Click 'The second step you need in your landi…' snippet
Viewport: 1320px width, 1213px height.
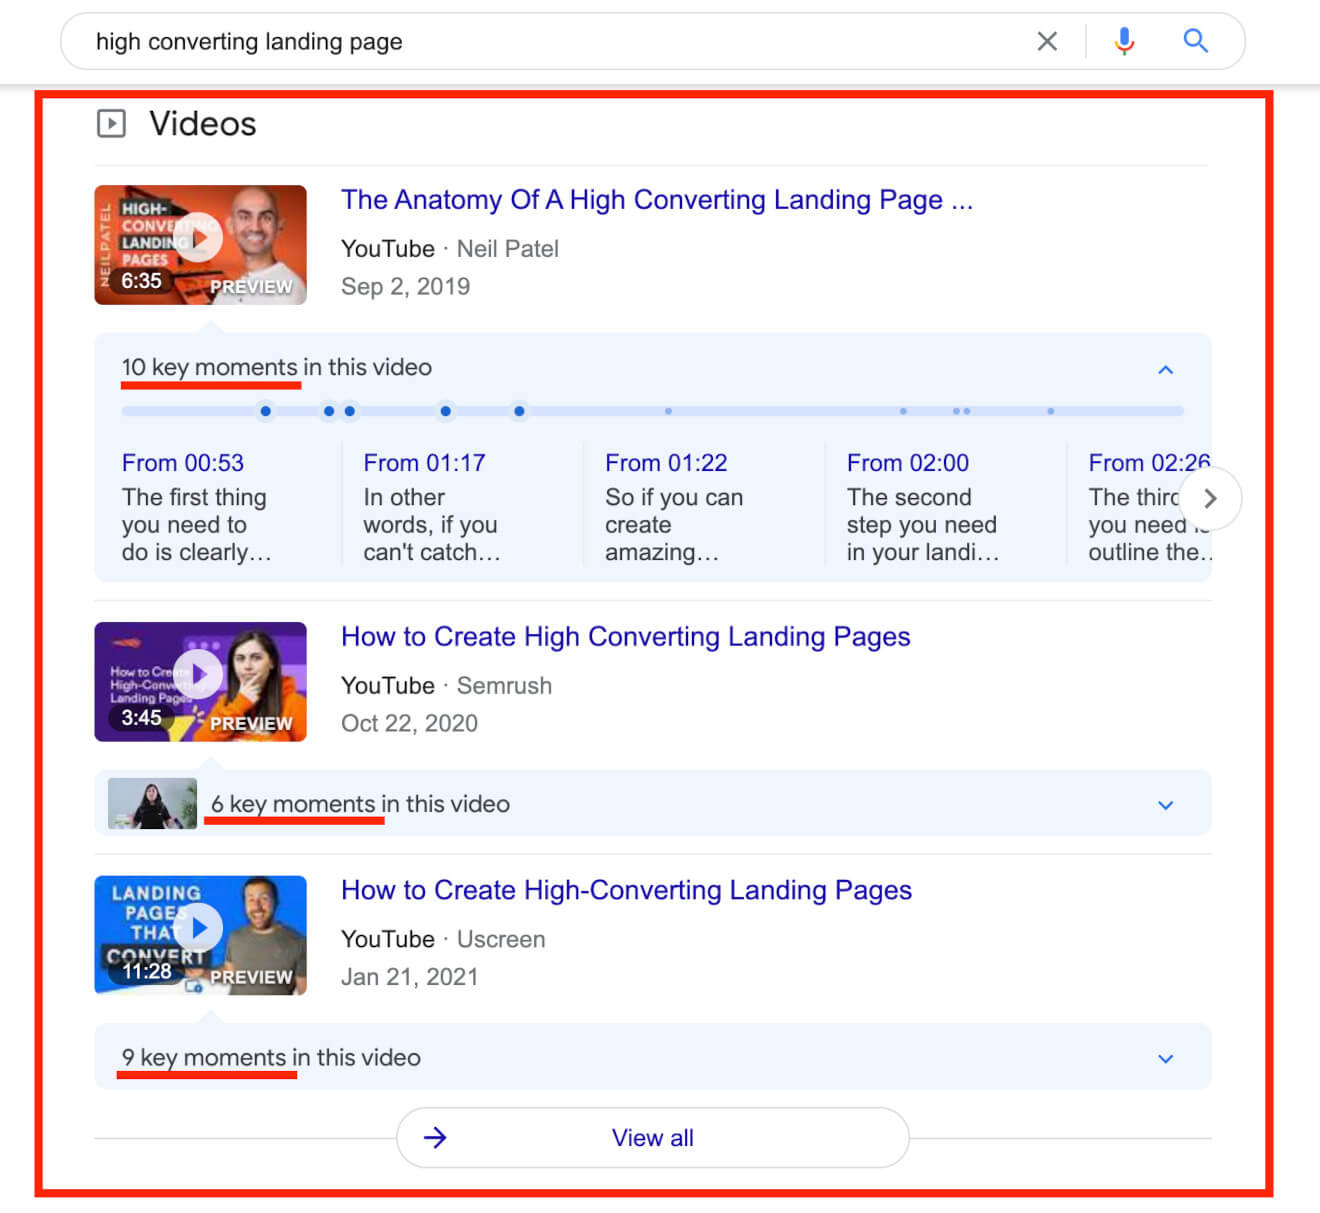[923, 525]
